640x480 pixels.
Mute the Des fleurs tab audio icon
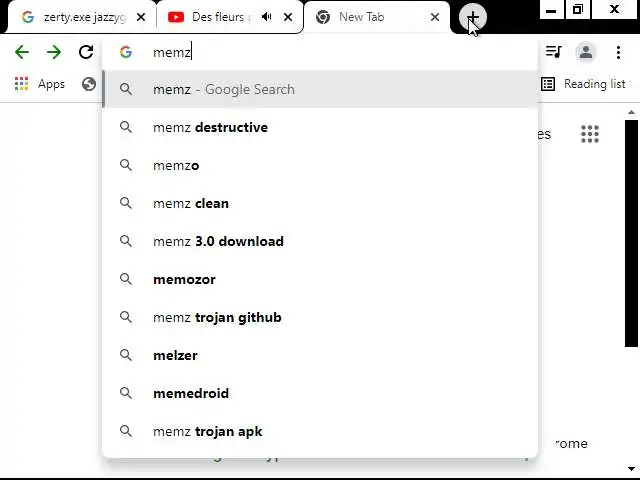[267, 17]
